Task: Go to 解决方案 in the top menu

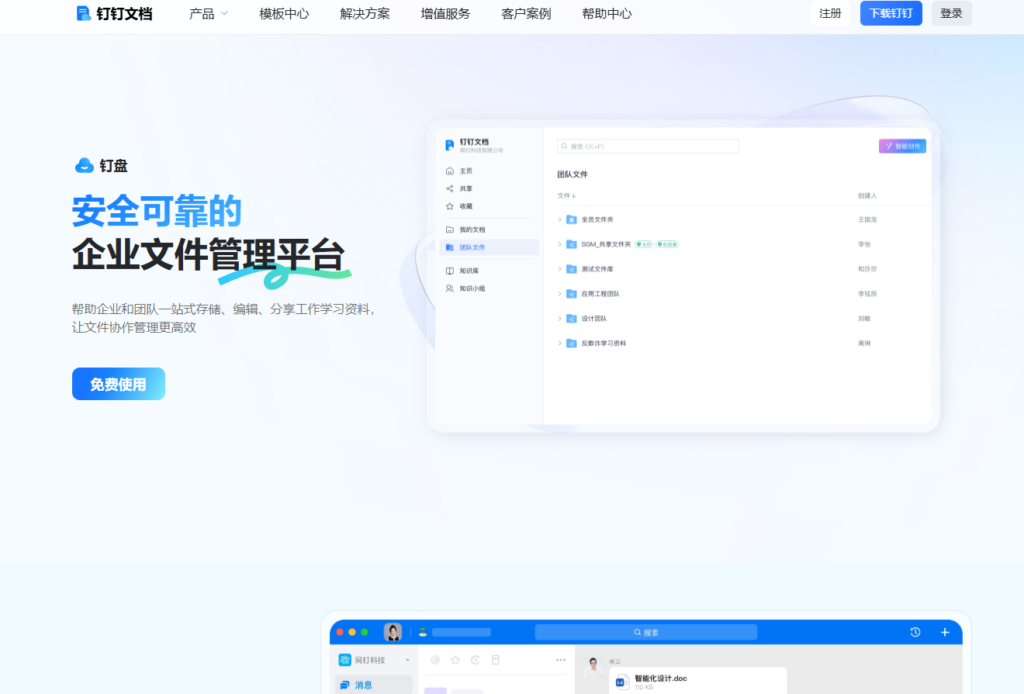Action: (x=364, y=14)
